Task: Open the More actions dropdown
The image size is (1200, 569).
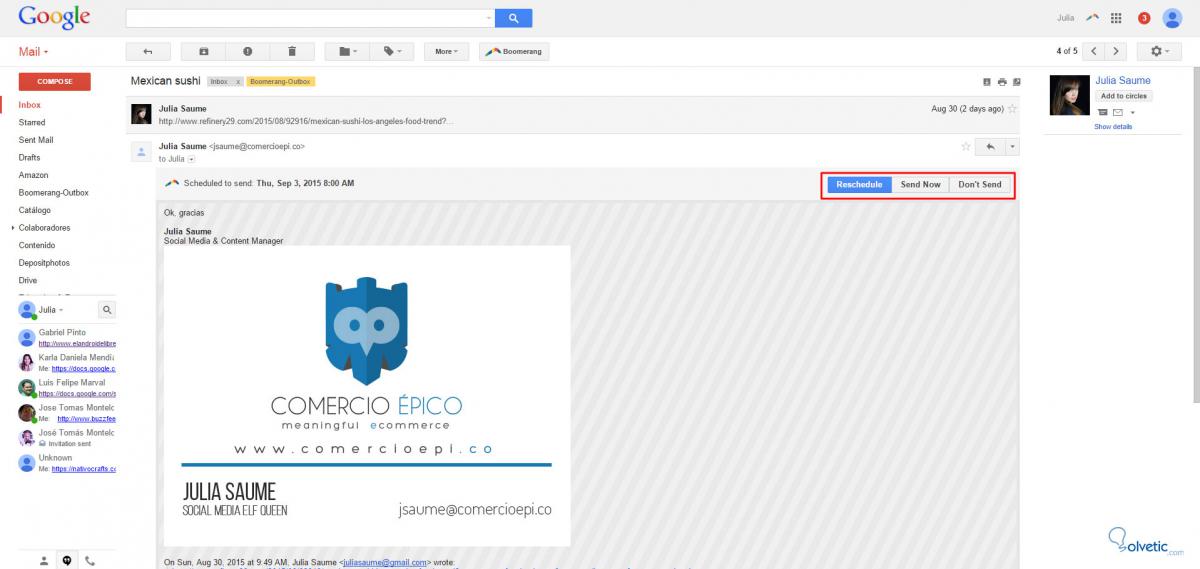Action: click(446, 51)
